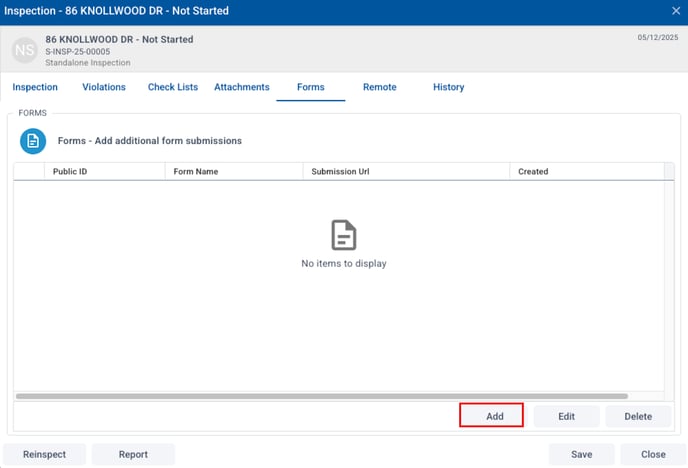This screenshot has height=468, width=688.
Task: Click the empty-state document icon
Action: 344,235
